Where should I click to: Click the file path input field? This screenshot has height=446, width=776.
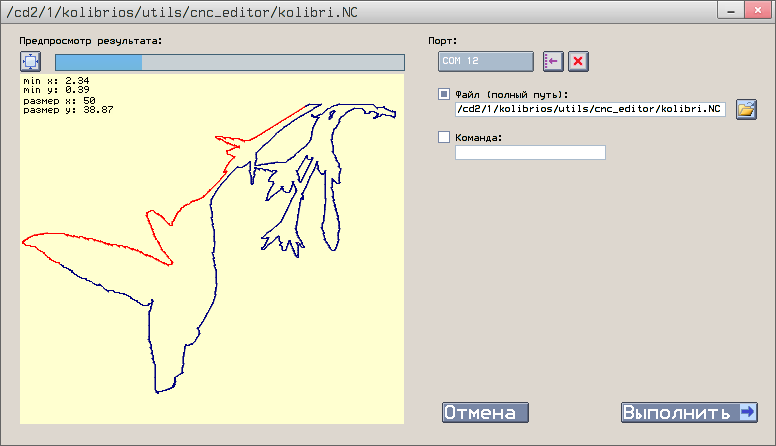tap(590, 109)
